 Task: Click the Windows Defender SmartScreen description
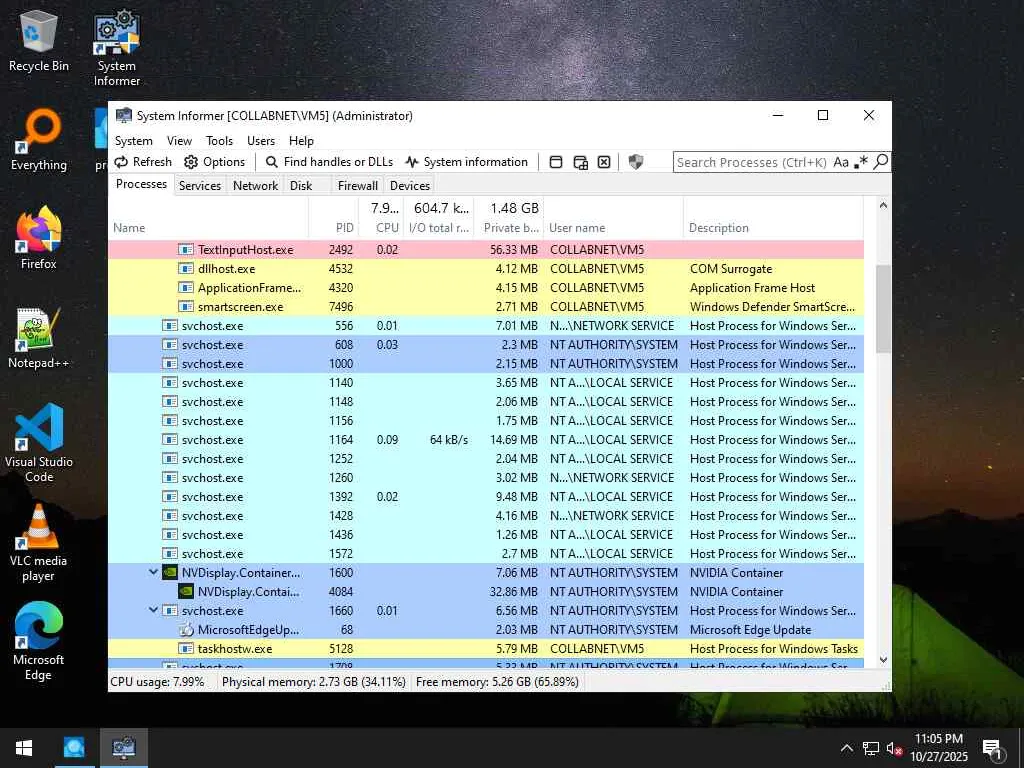pyautogui.click(x=773, y=306)
